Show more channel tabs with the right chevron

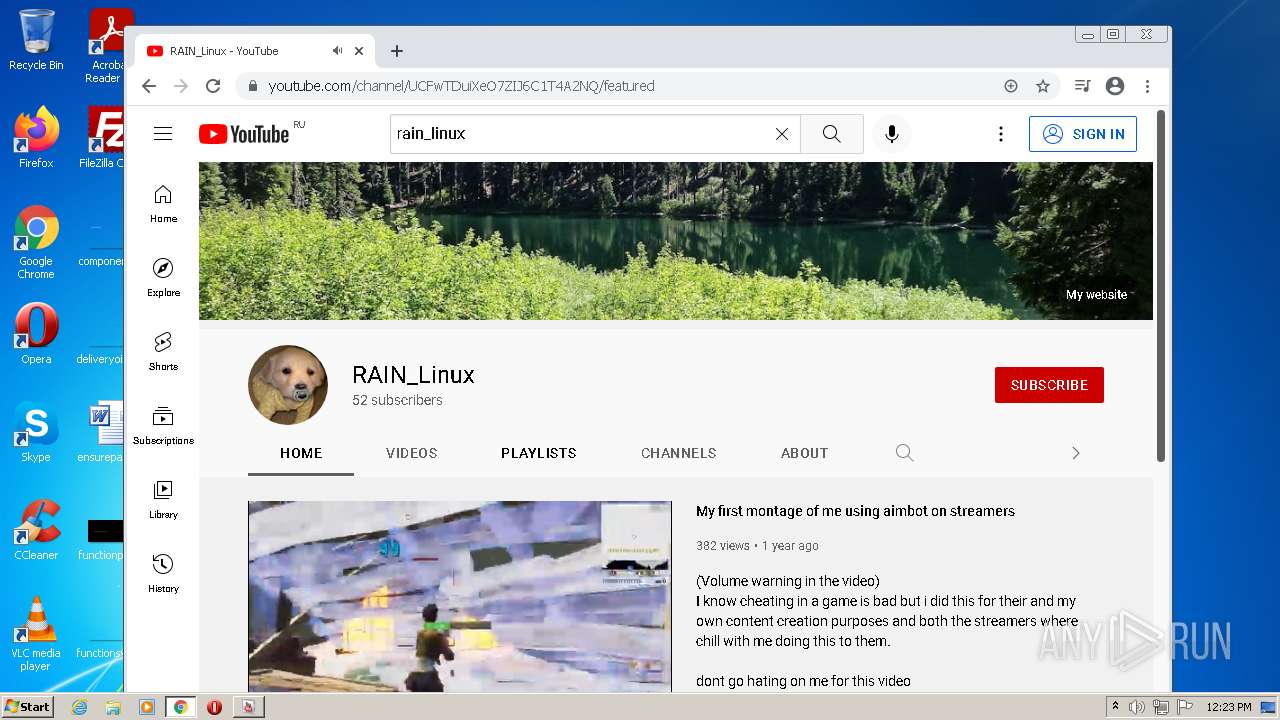[x=1076, y=453]
